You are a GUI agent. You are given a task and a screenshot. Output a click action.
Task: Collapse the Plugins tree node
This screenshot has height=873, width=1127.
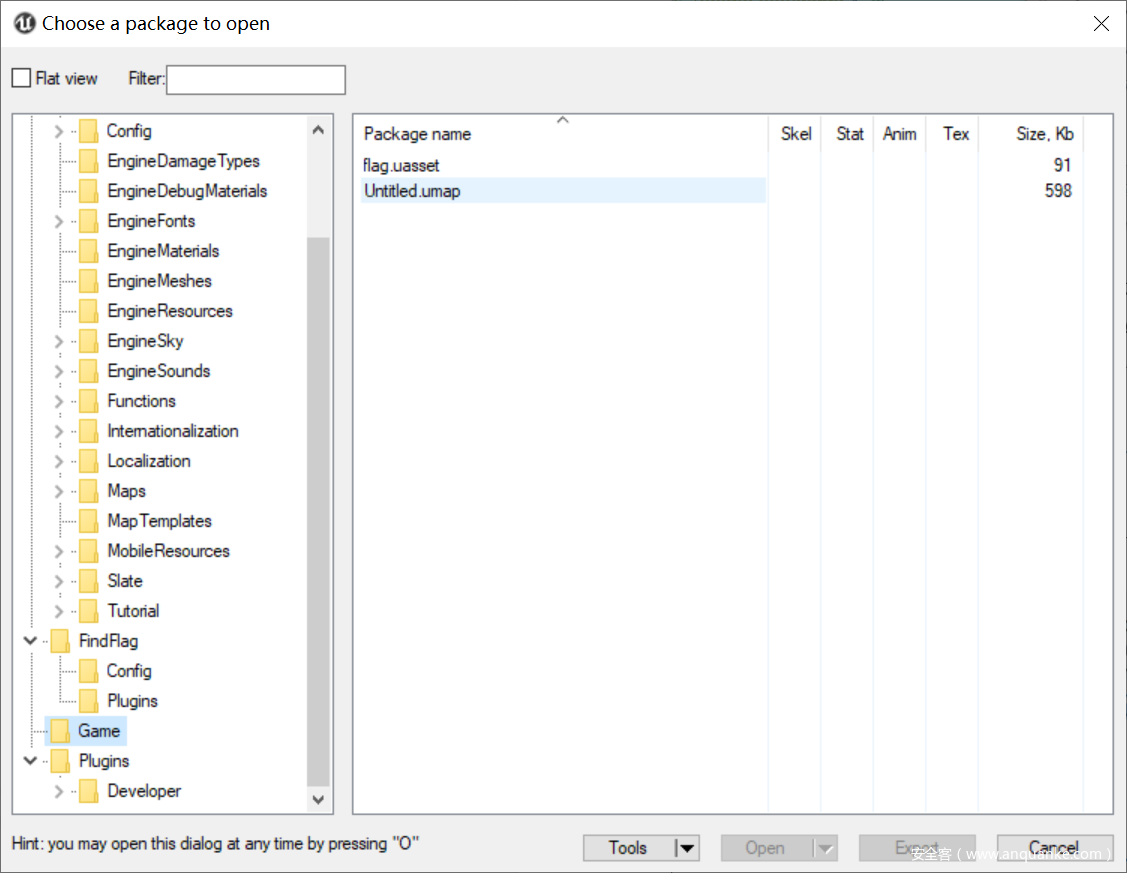30,761
